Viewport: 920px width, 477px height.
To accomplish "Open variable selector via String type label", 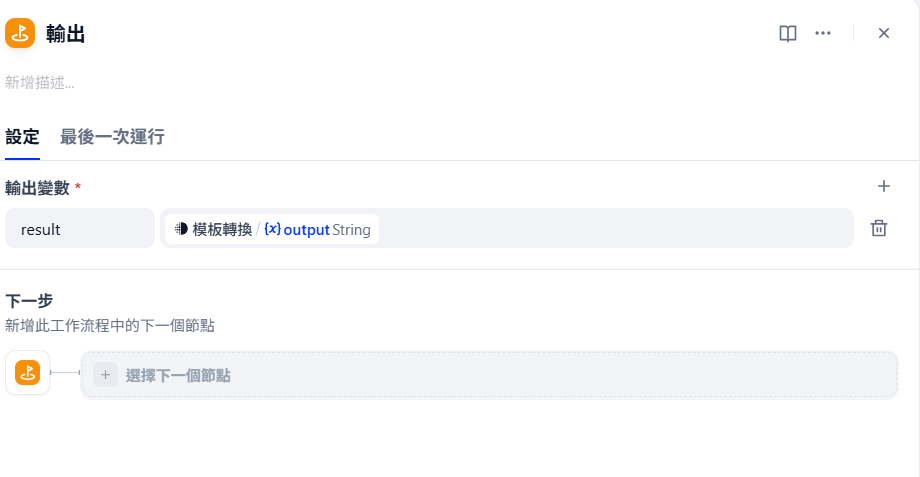I will [351, 229].
